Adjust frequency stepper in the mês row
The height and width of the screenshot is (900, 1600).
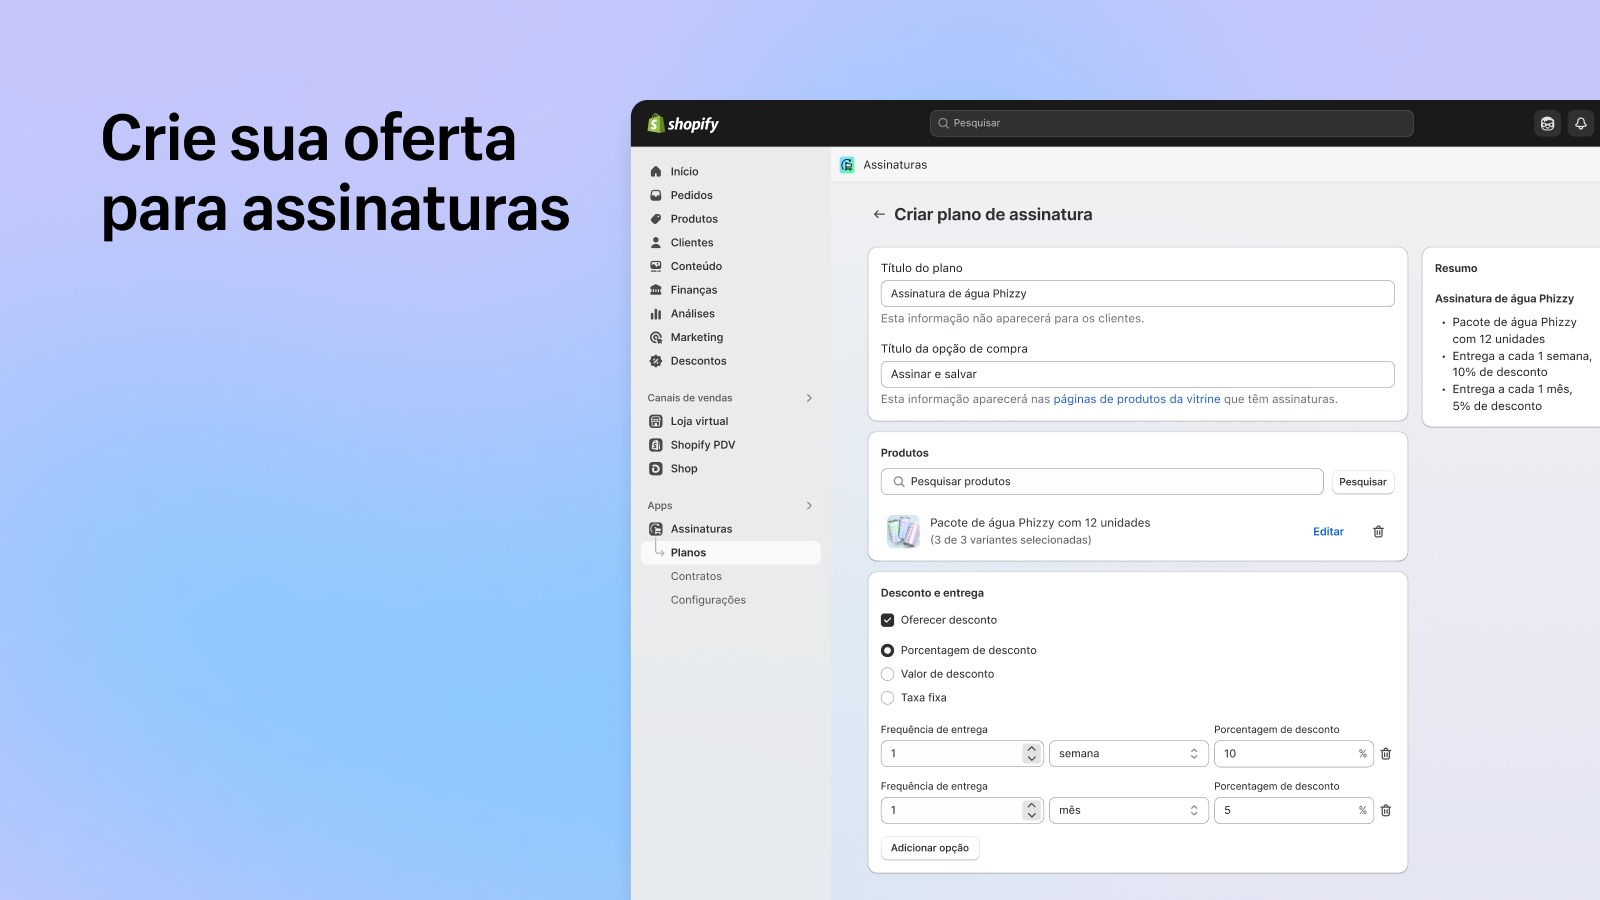tap(1032, 811)
